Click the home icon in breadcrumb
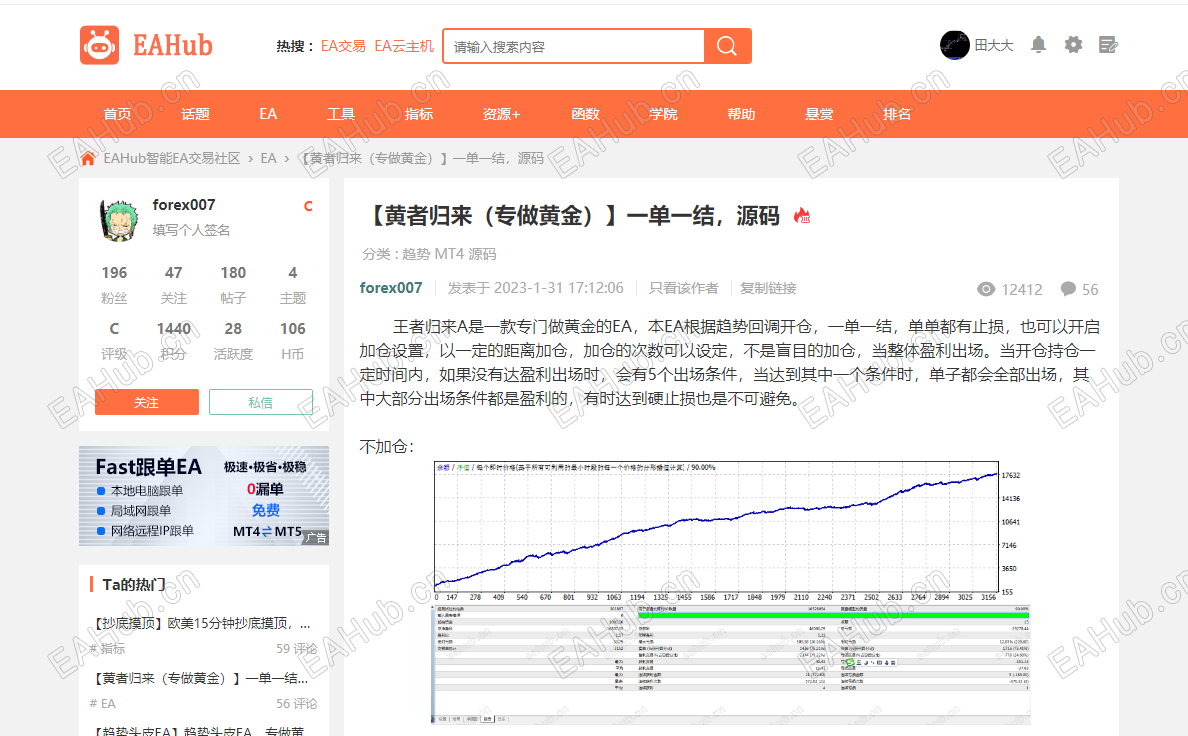 tap(88, 158)
